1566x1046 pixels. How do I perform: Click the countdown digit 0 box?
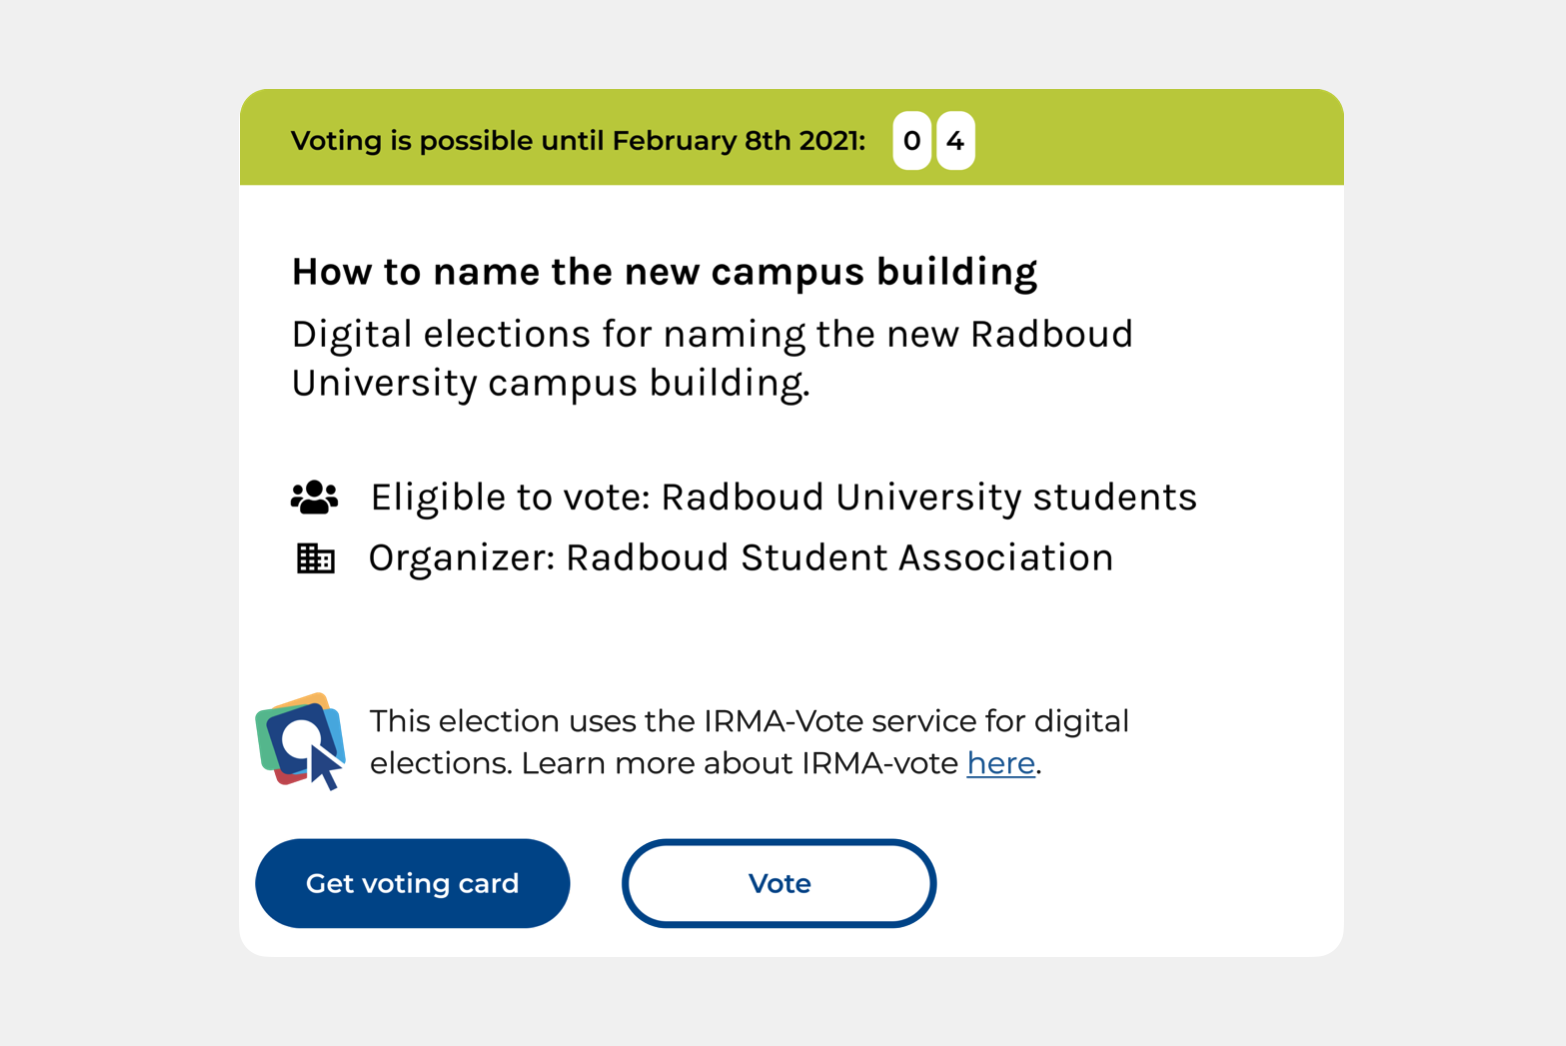click(911, 141)
